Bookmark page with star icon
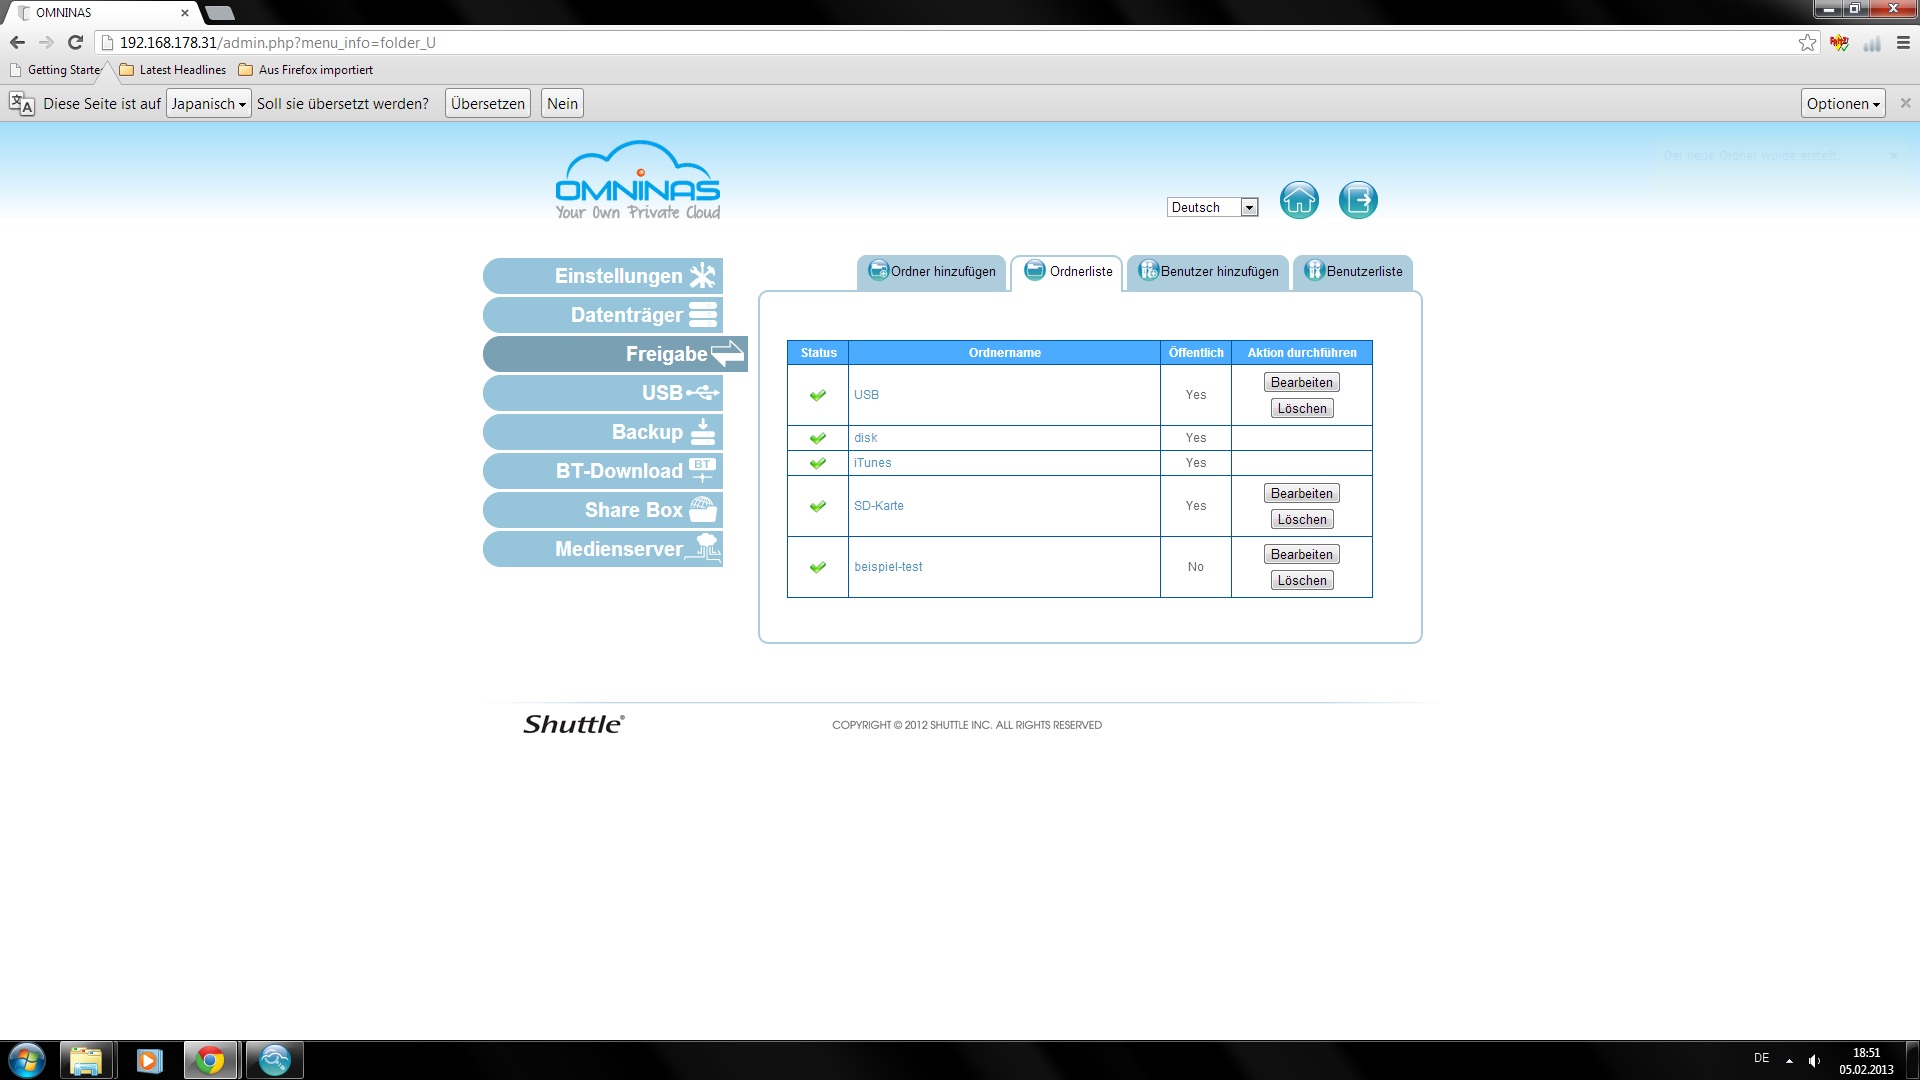1920x1080 pixels. pos(1807,43)
